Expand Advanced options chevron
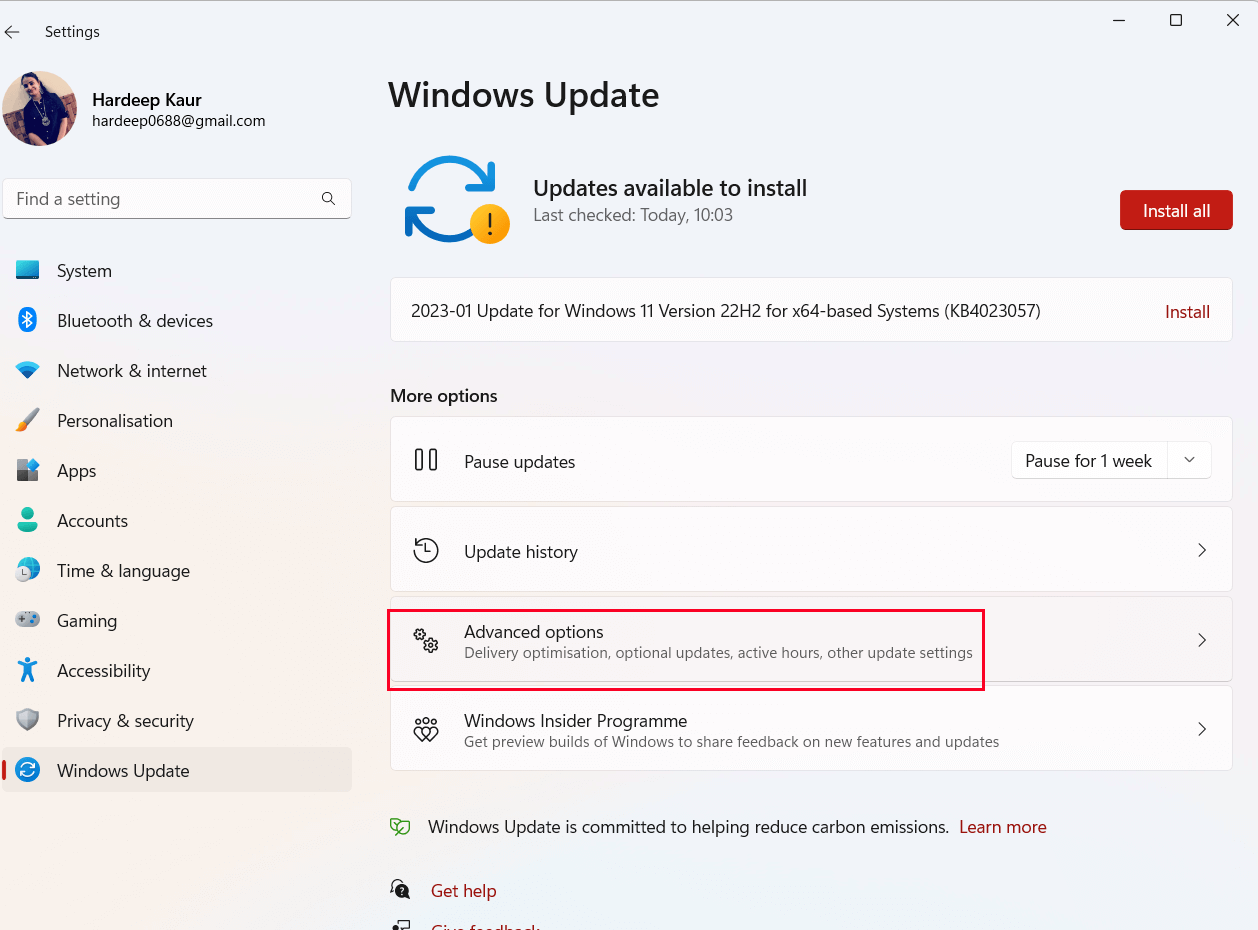Screen dimensions: 1258x930 (1202, 640)
